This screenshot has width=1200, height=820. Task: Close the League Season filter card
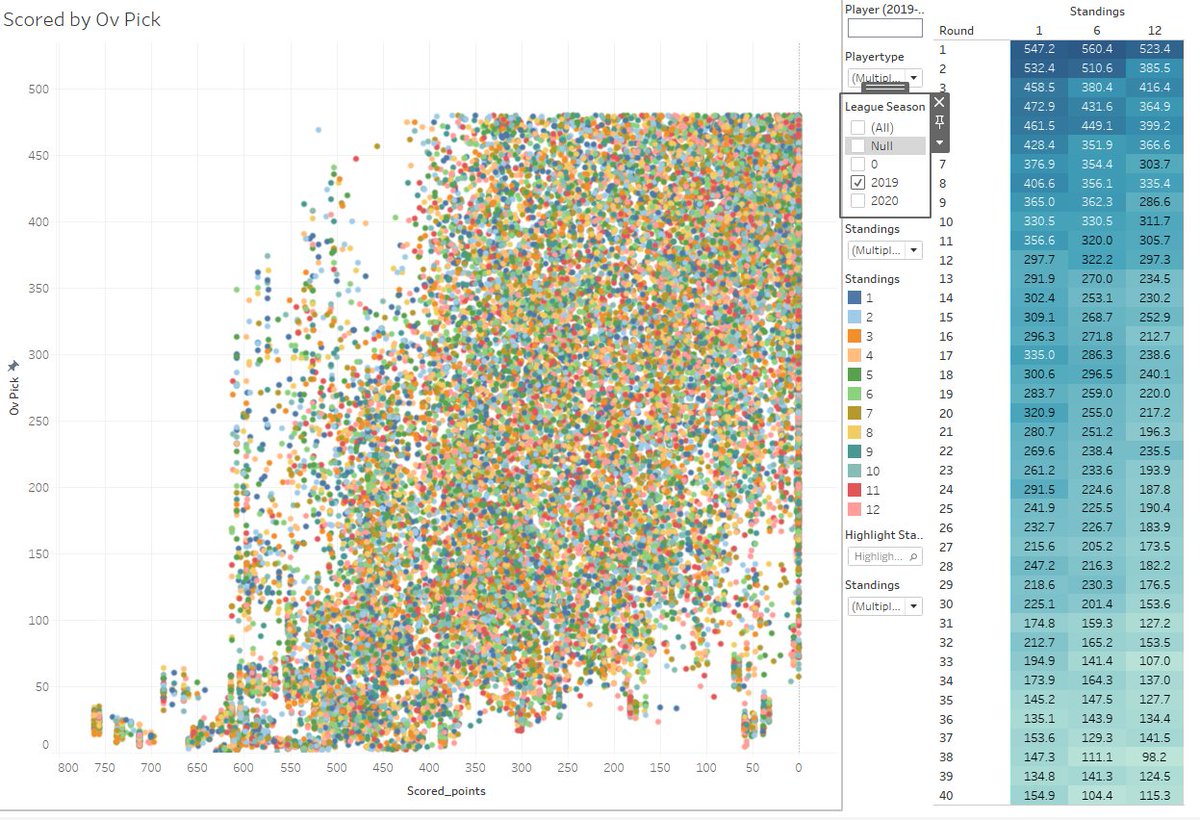coord(938,101)
